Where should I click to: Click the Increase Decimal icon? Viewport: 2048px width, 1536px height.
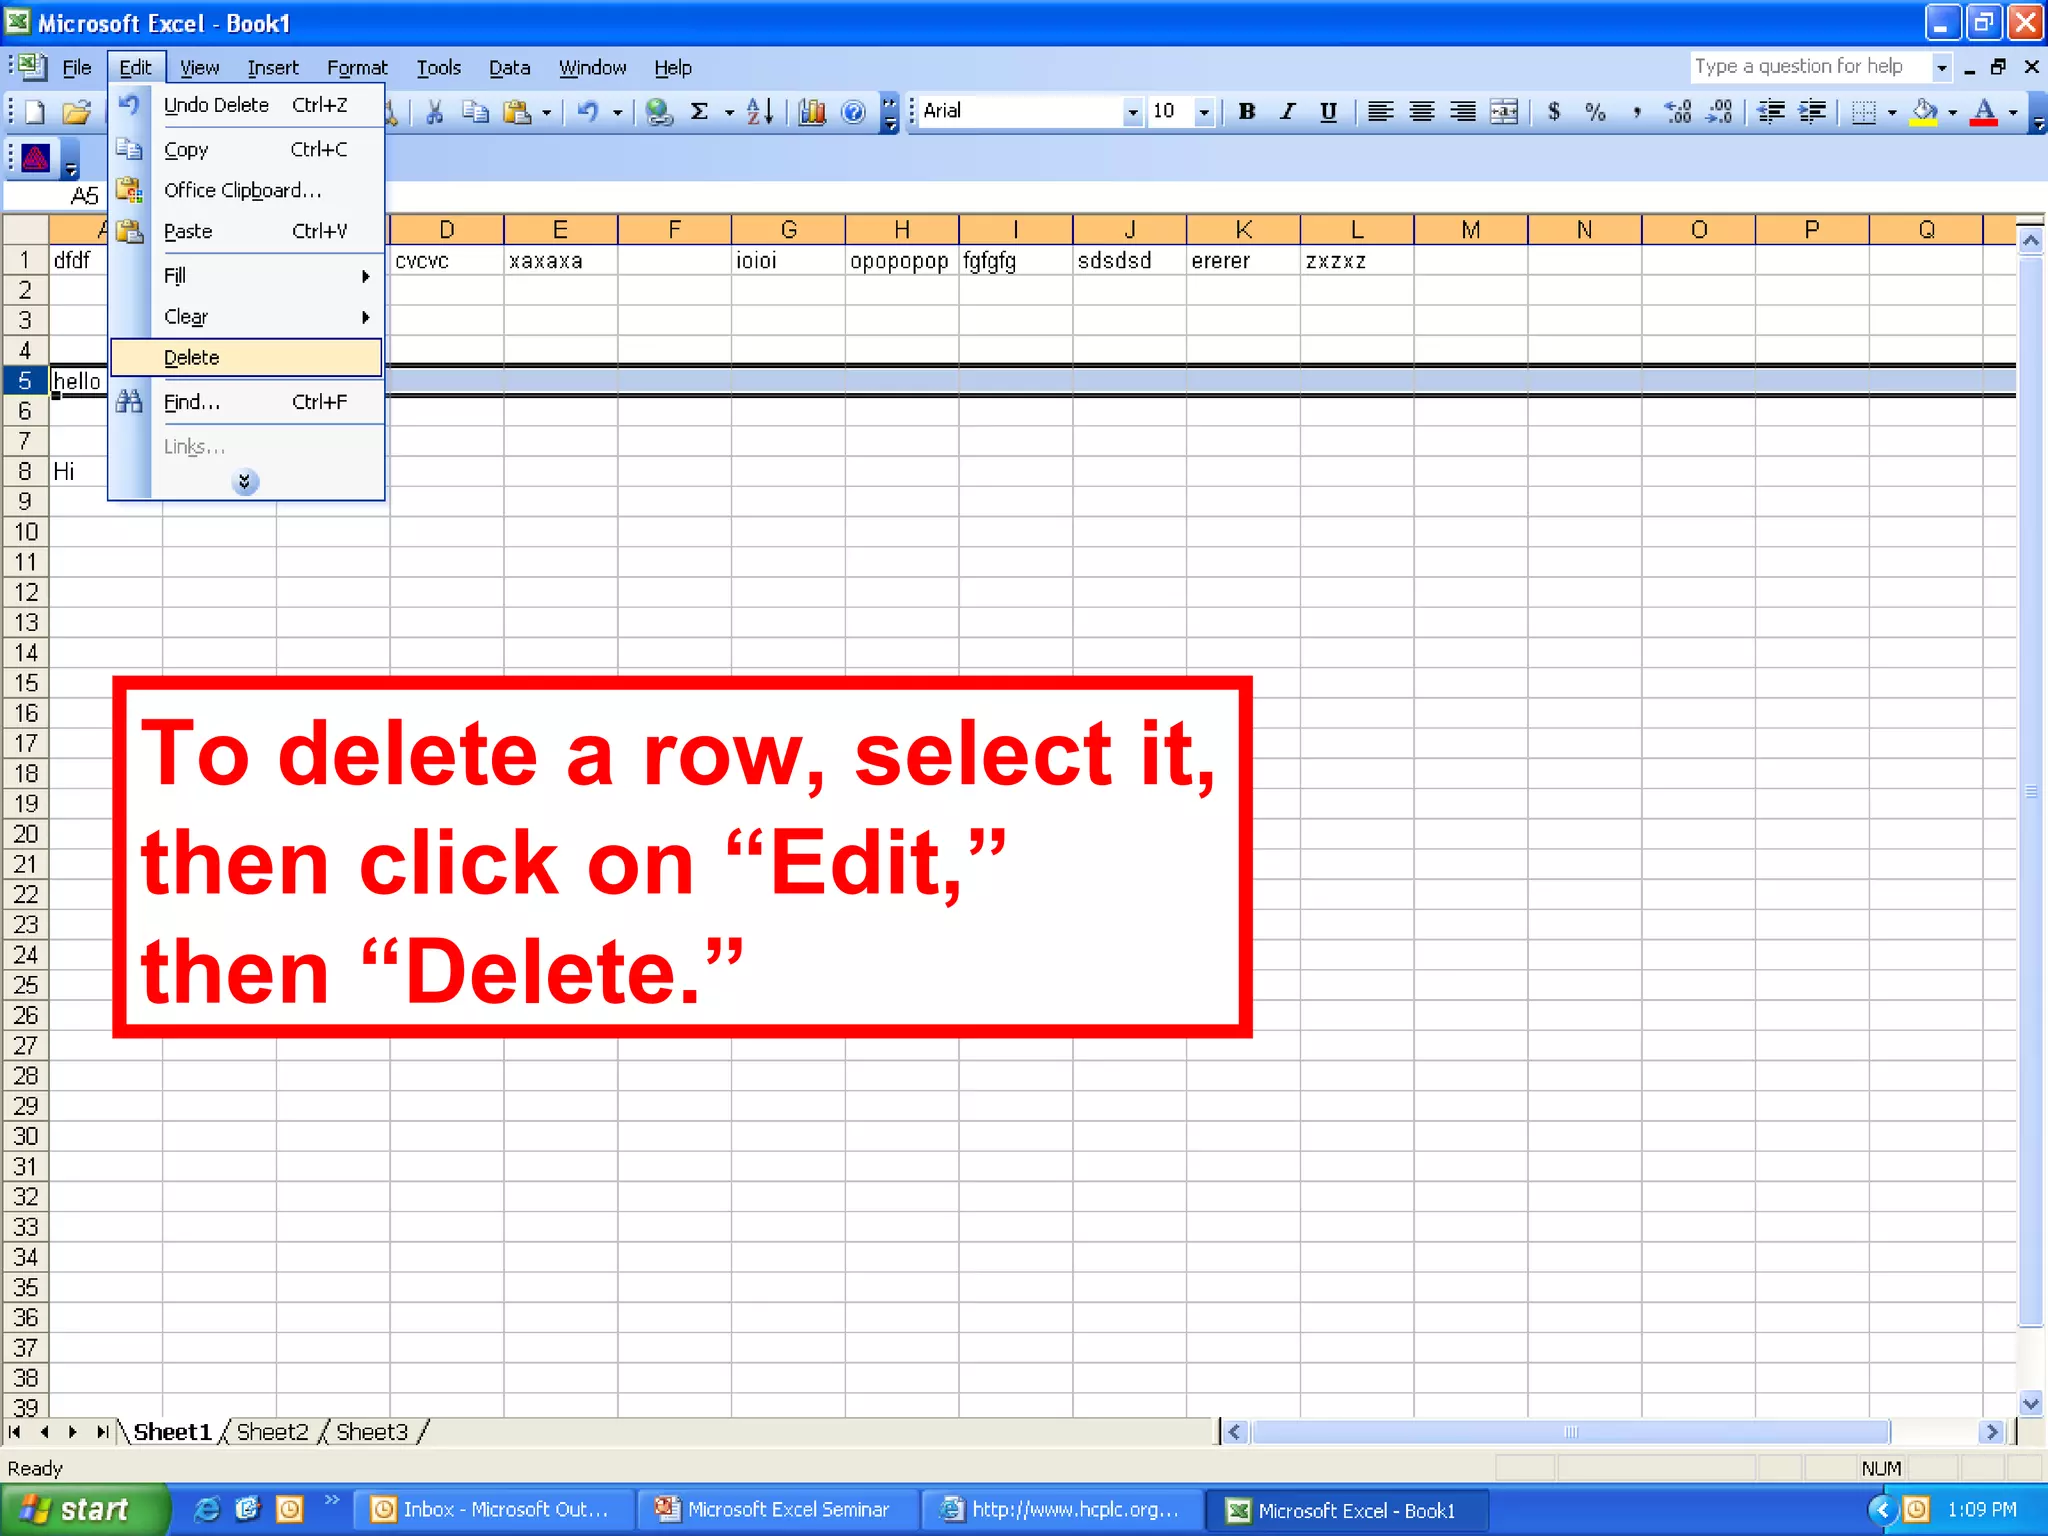pyautogui.click(x=1678, y=112)
